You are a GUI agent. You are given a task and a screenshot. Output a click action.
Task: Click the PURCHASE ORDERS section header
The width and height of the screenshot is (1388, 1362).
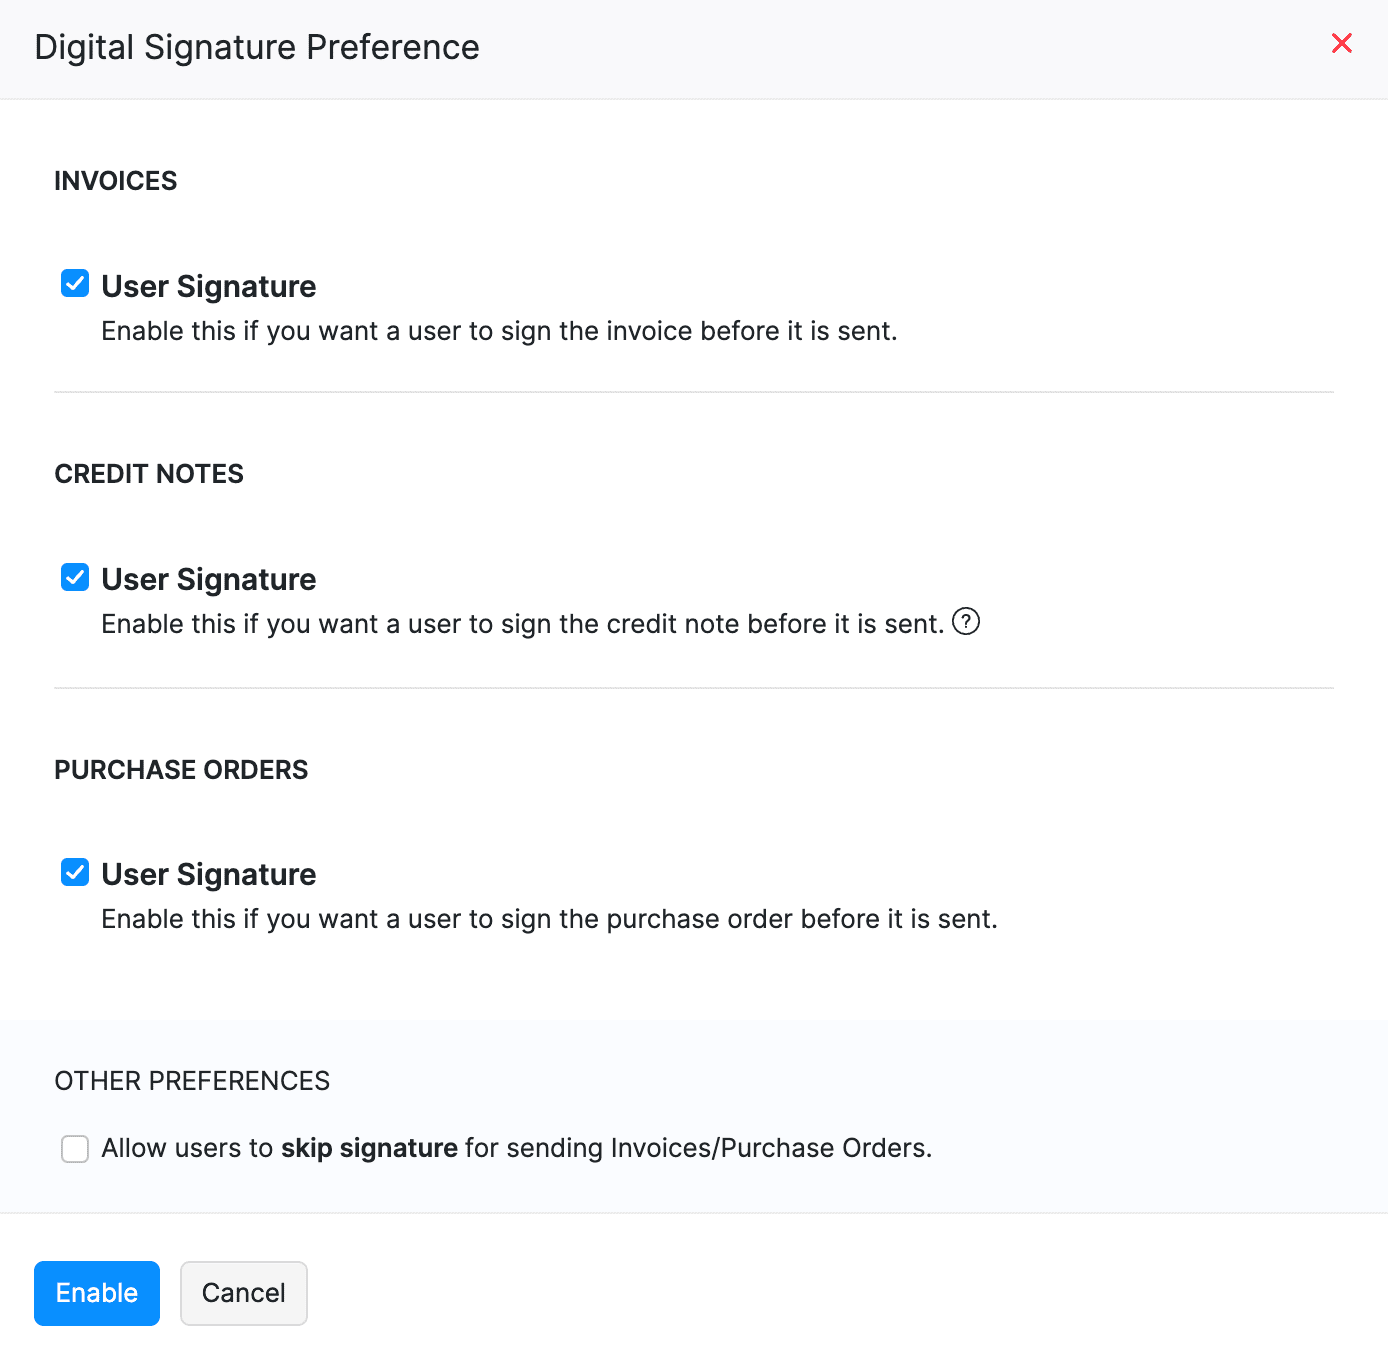tap(181, 770)
